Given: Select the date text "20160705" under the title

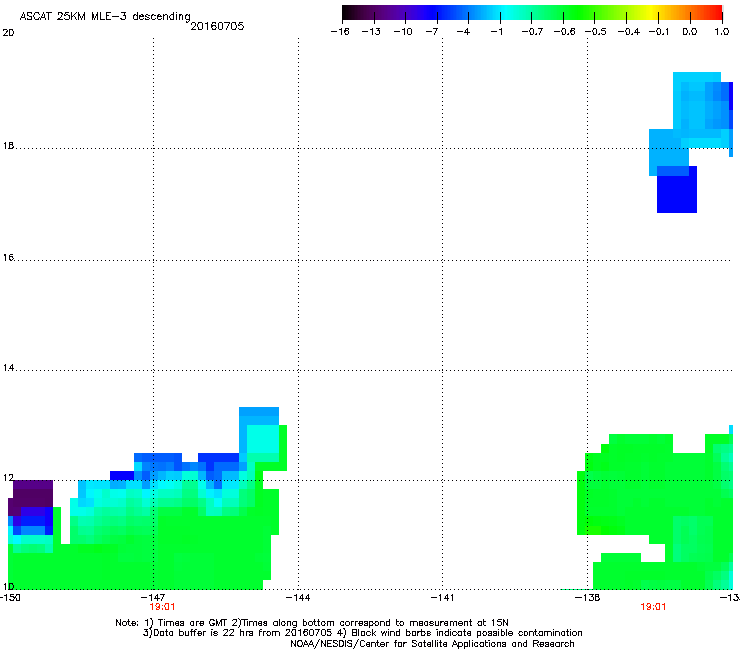Looking at the screenshot, I should tap(217, 26).
